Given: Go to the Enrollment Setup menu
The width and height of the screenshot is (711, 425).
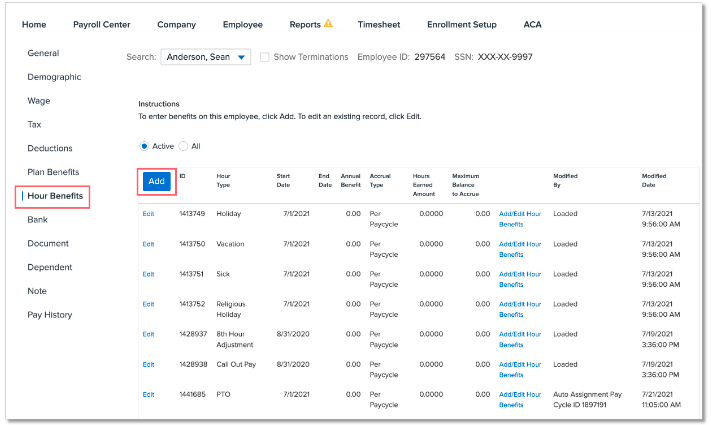Looking at the screenshot, I should click(x=461, y=24).
